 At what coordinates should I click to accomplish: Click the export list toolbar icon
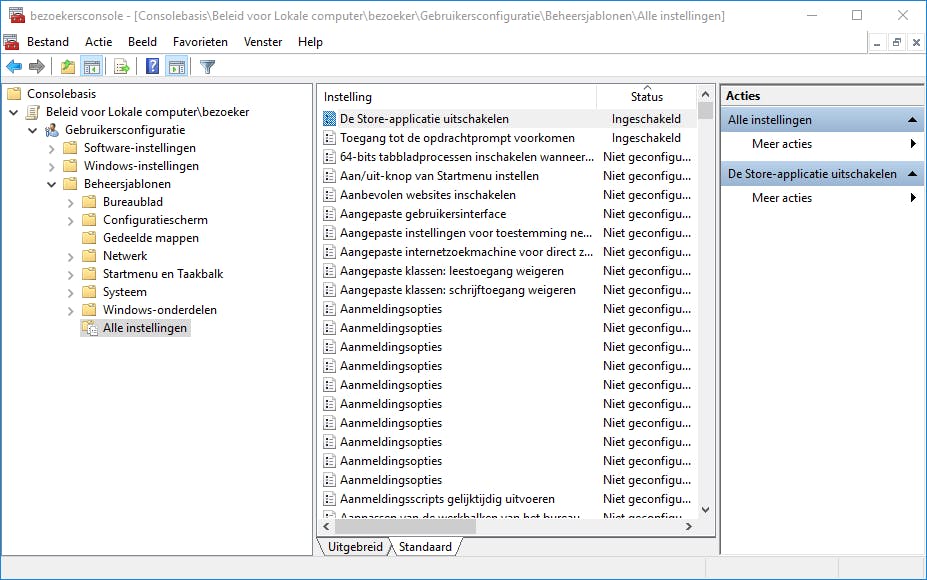[x=119, y=66]
